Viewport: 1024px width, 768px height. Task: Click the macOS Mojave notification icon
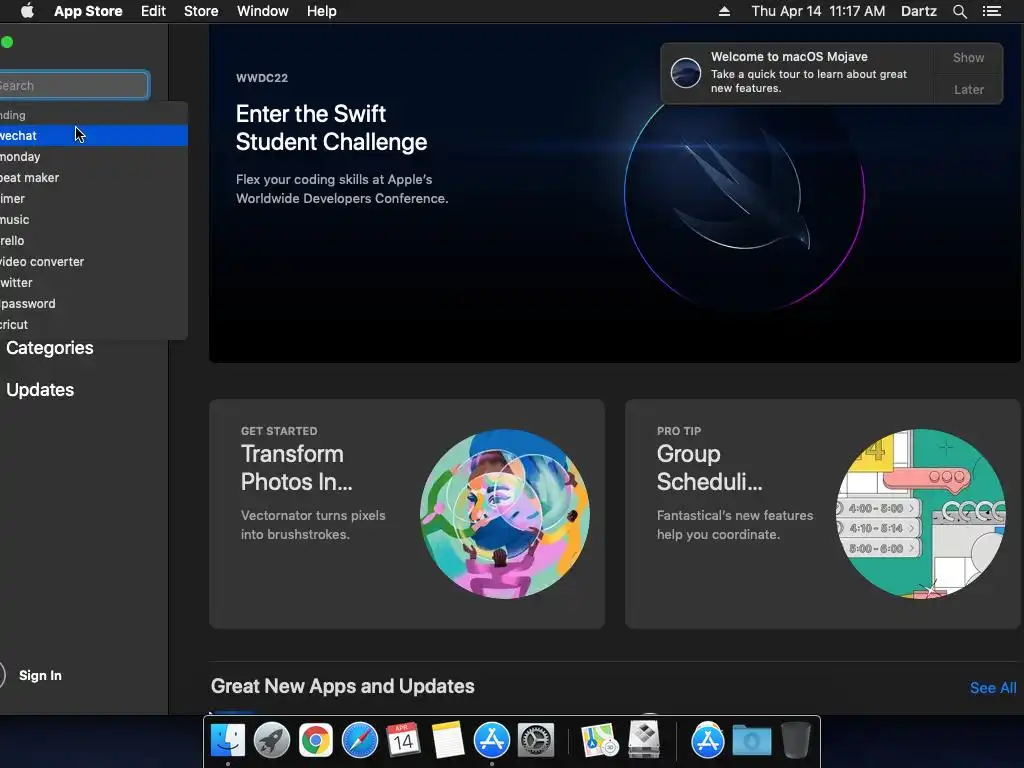pyautogui.click(x=686, y=72)
